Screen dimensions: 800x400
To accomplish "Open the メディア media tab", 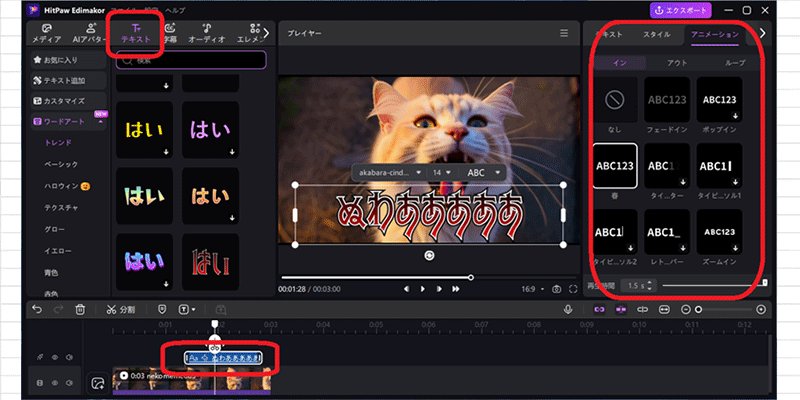I will 46,34.
